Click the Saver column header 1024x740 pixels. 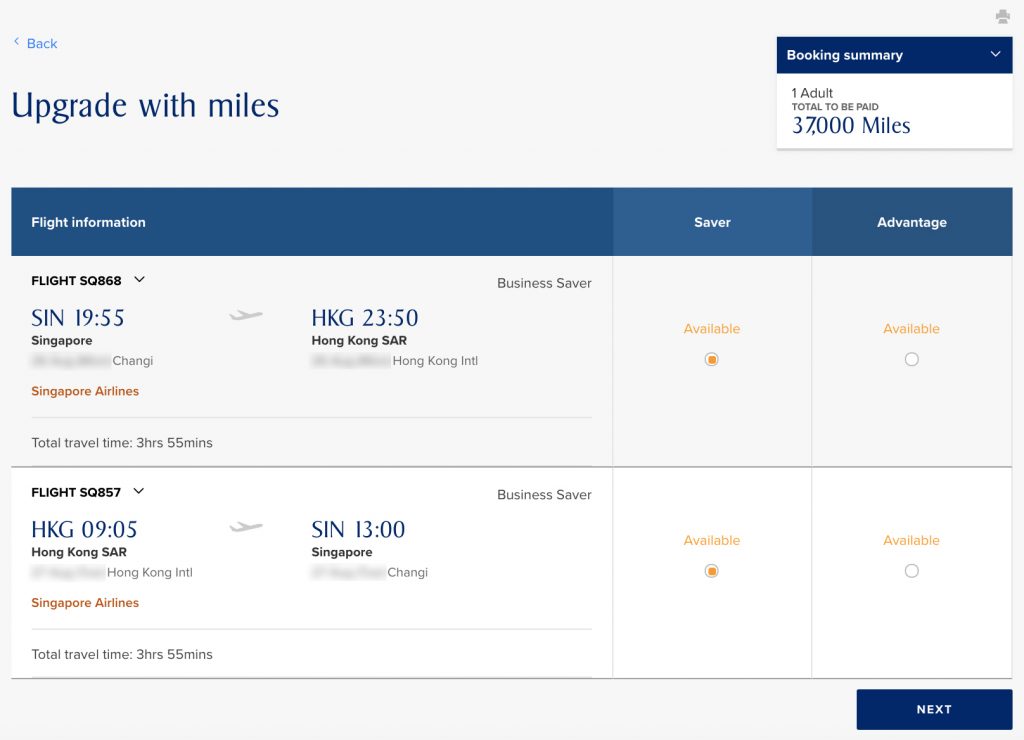tap(711, 222)
